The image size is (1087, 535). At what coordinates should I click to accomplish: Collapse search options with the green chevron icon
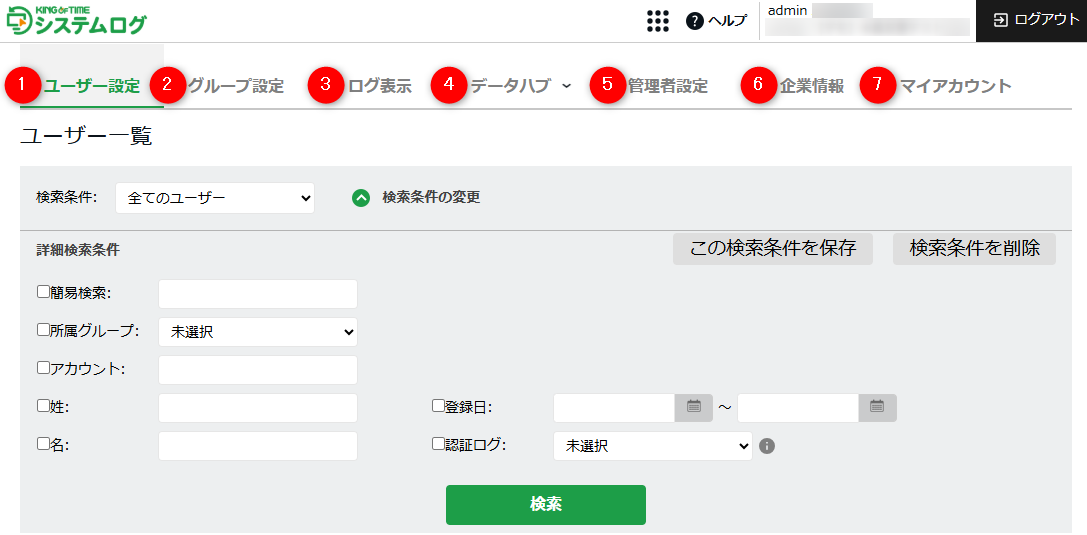pos(360,198)
